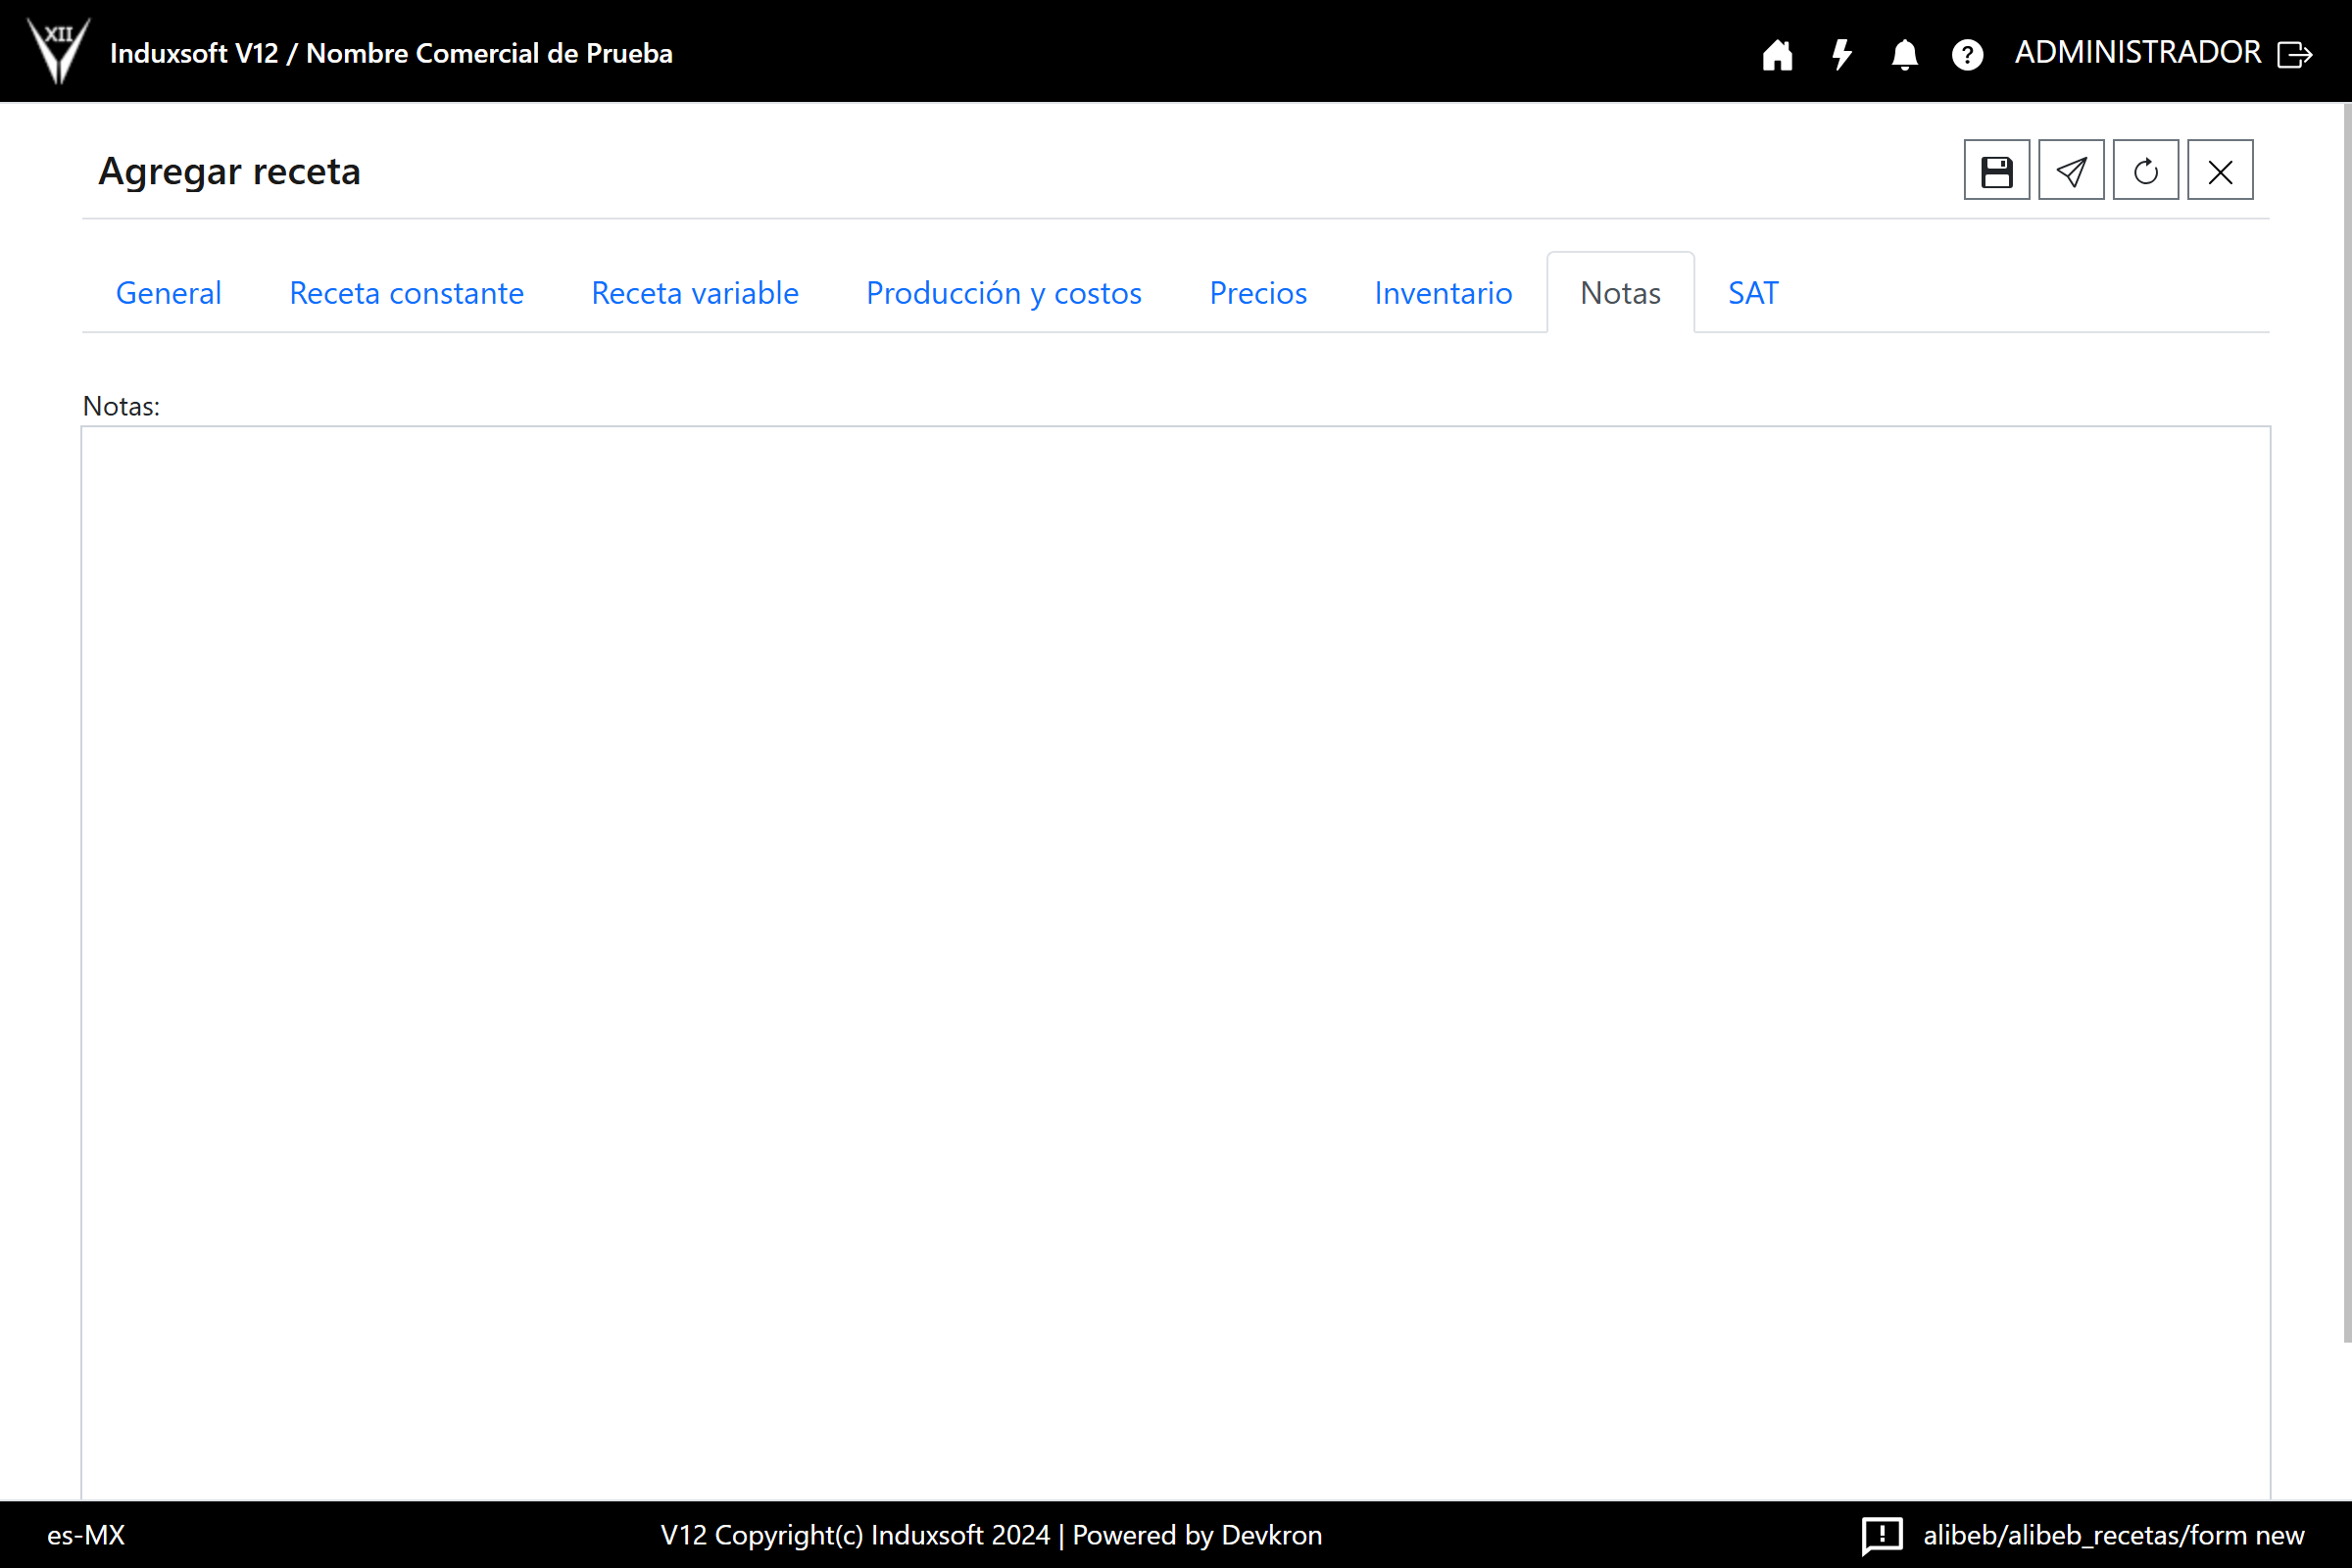The width and height of the screenshot is (2352, 1568).
Task: Click the feedback icon in footer
Action: tap(1881, 1534)
